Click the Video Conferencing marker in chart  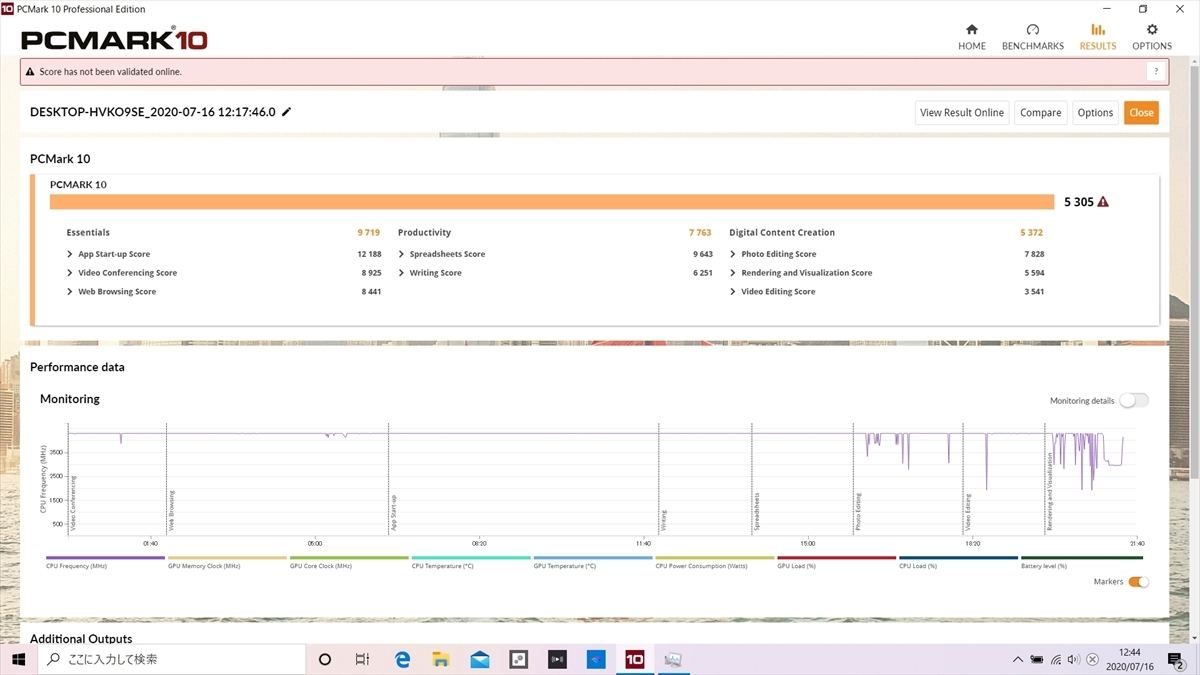(x=74, y=503)
